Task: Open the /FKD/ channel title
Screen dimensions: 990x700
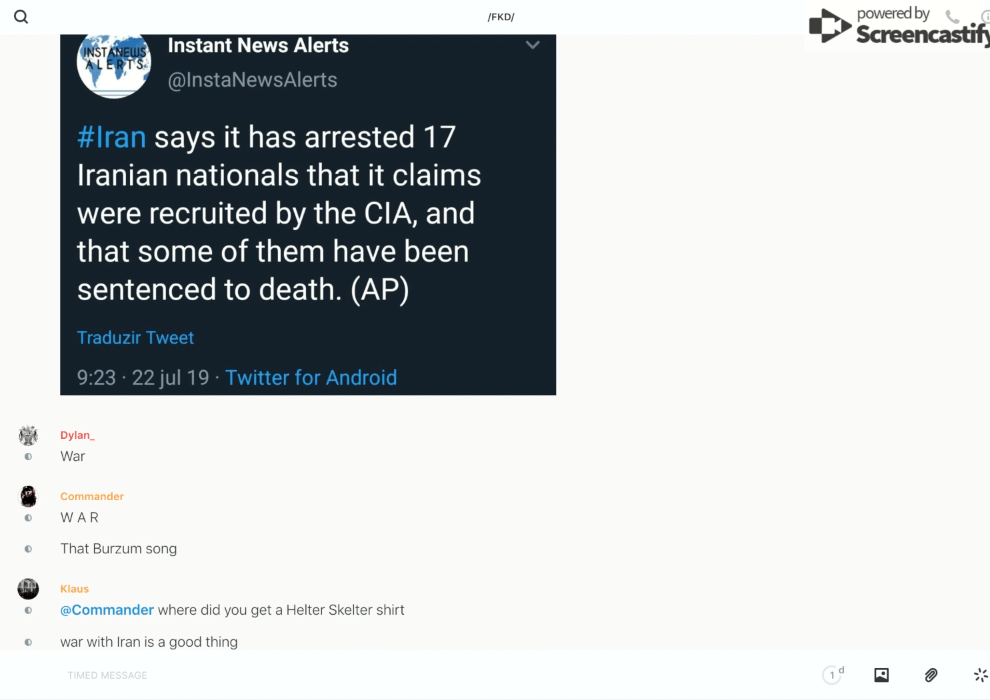Action: pyautogui.click(x=501, y=17)
